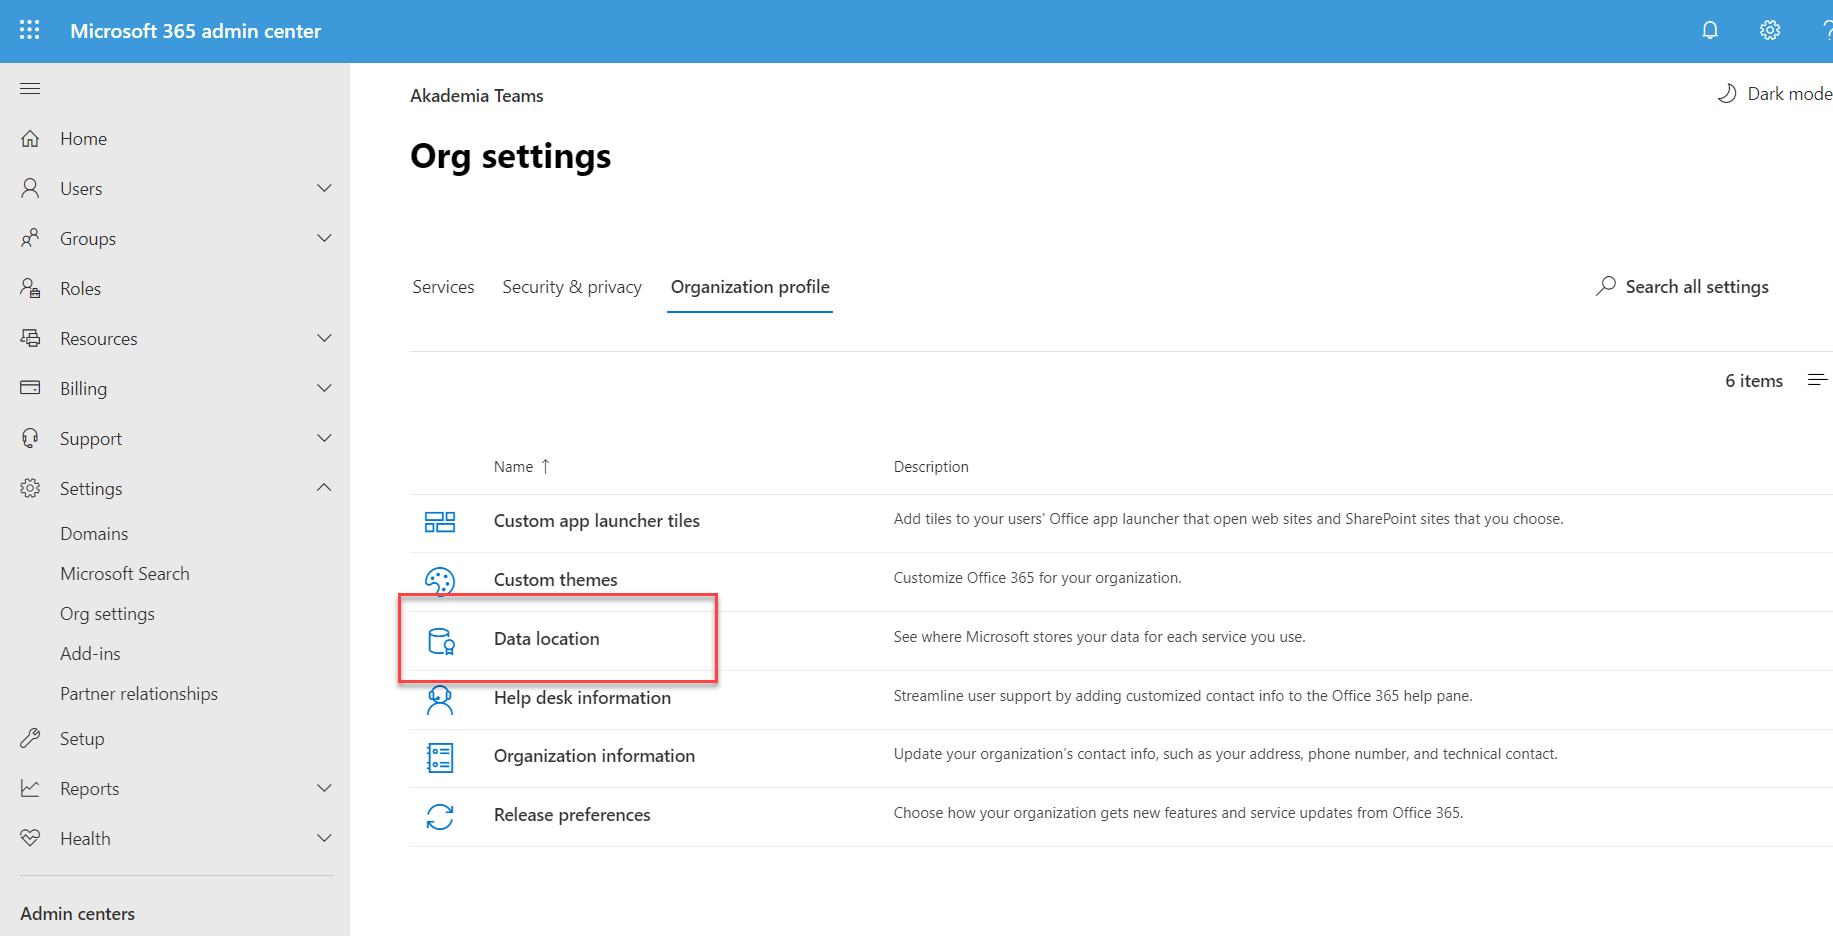Click the Setup wrench icon

(31, 738)
